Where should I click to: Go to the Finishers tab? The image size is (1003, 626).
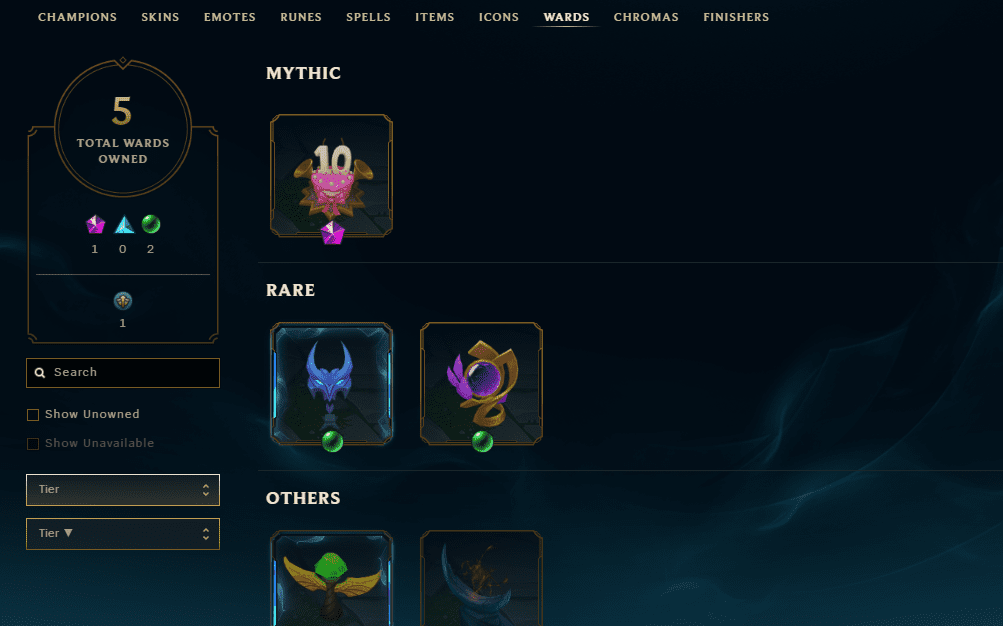coord(736,17)
